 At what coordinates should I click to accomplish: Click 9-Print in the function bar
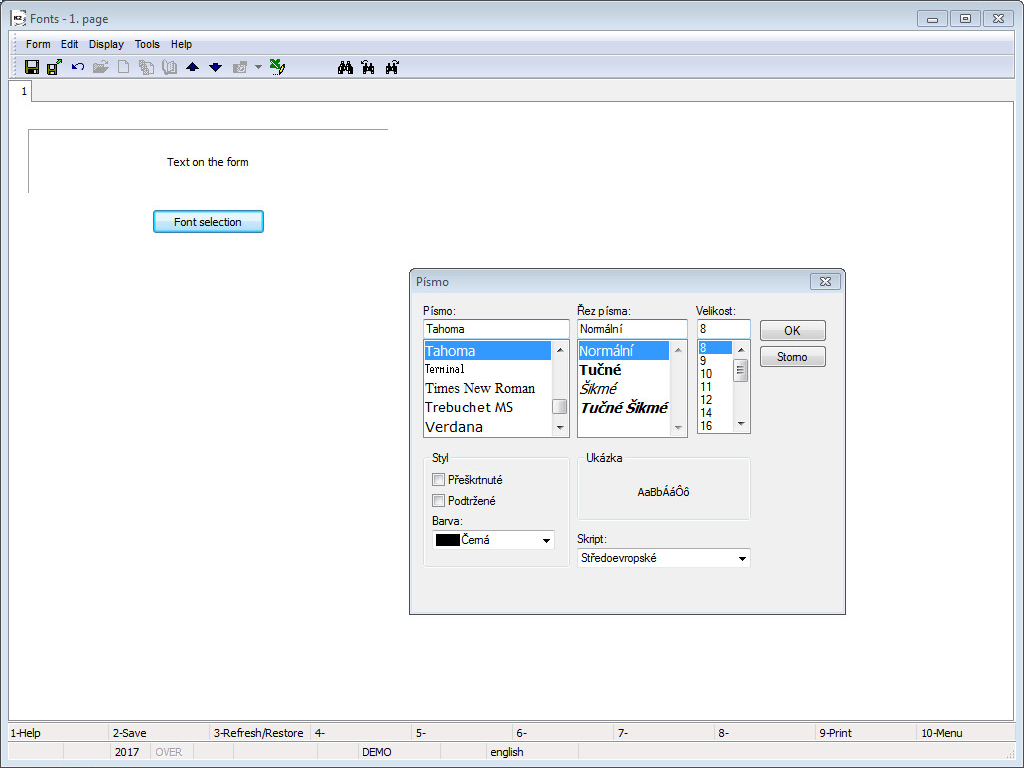pyautogui.click(x=835, y=733)
